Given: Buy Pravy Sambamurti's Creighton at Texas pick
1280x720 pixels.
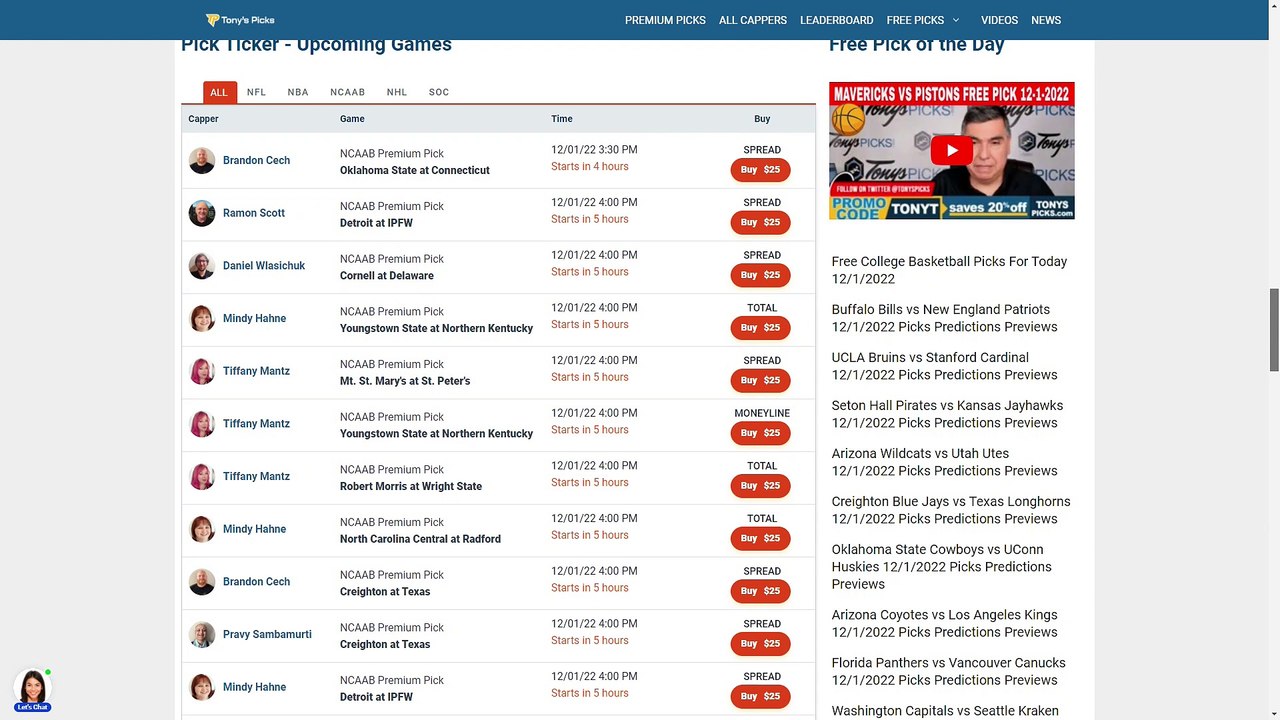Looking at the screenshot, I should [760, 644].
